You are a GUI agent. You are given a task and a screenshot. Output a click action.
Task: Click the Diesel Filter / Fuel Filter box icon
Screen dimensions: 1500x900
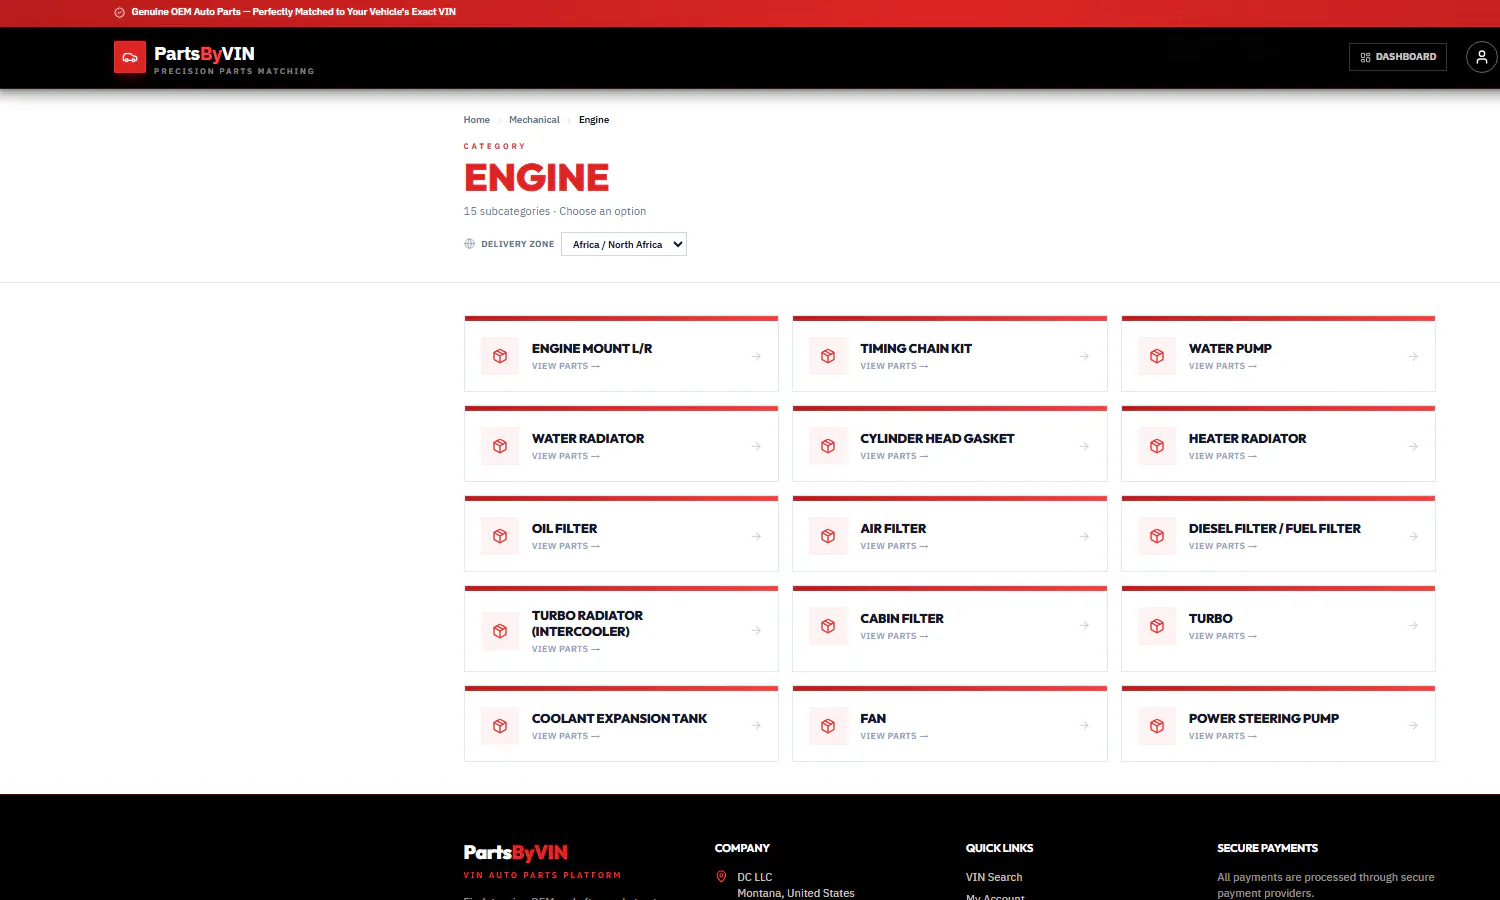pyautogui.click(x=1157, y=536)
